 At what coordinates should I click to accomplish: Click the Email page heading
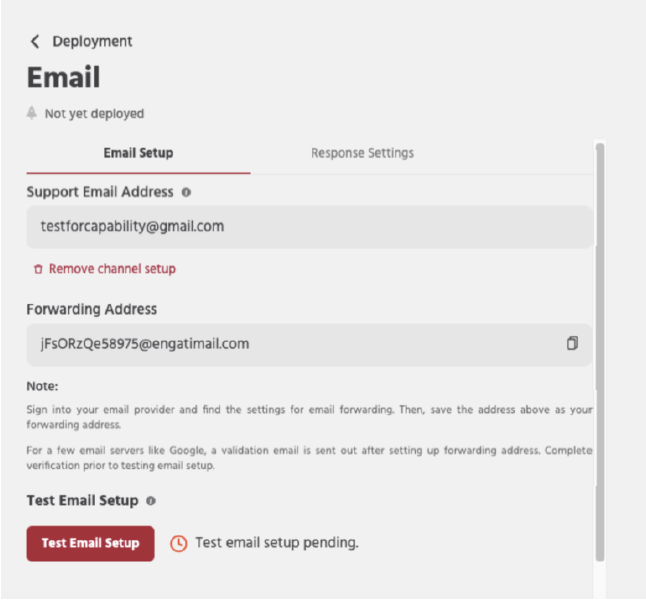coord(63,77)
